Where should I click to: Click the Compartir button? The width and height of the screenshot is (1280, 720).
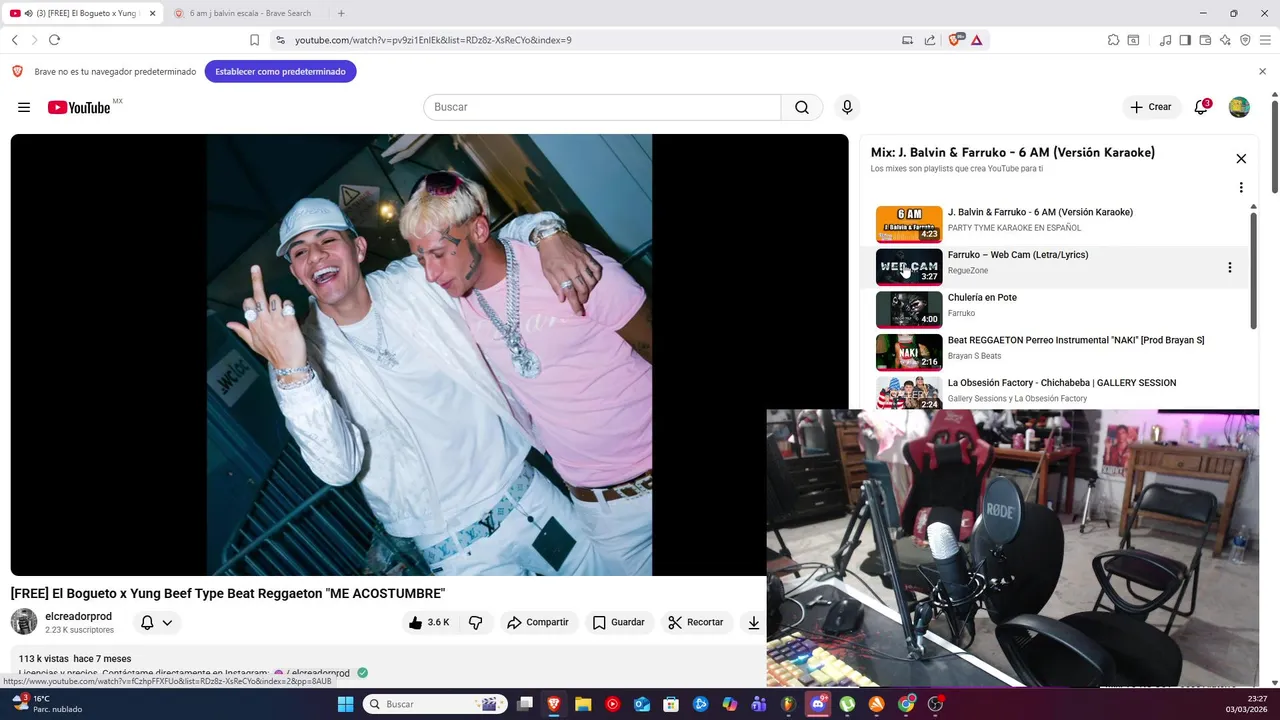[x=538, y=622]
